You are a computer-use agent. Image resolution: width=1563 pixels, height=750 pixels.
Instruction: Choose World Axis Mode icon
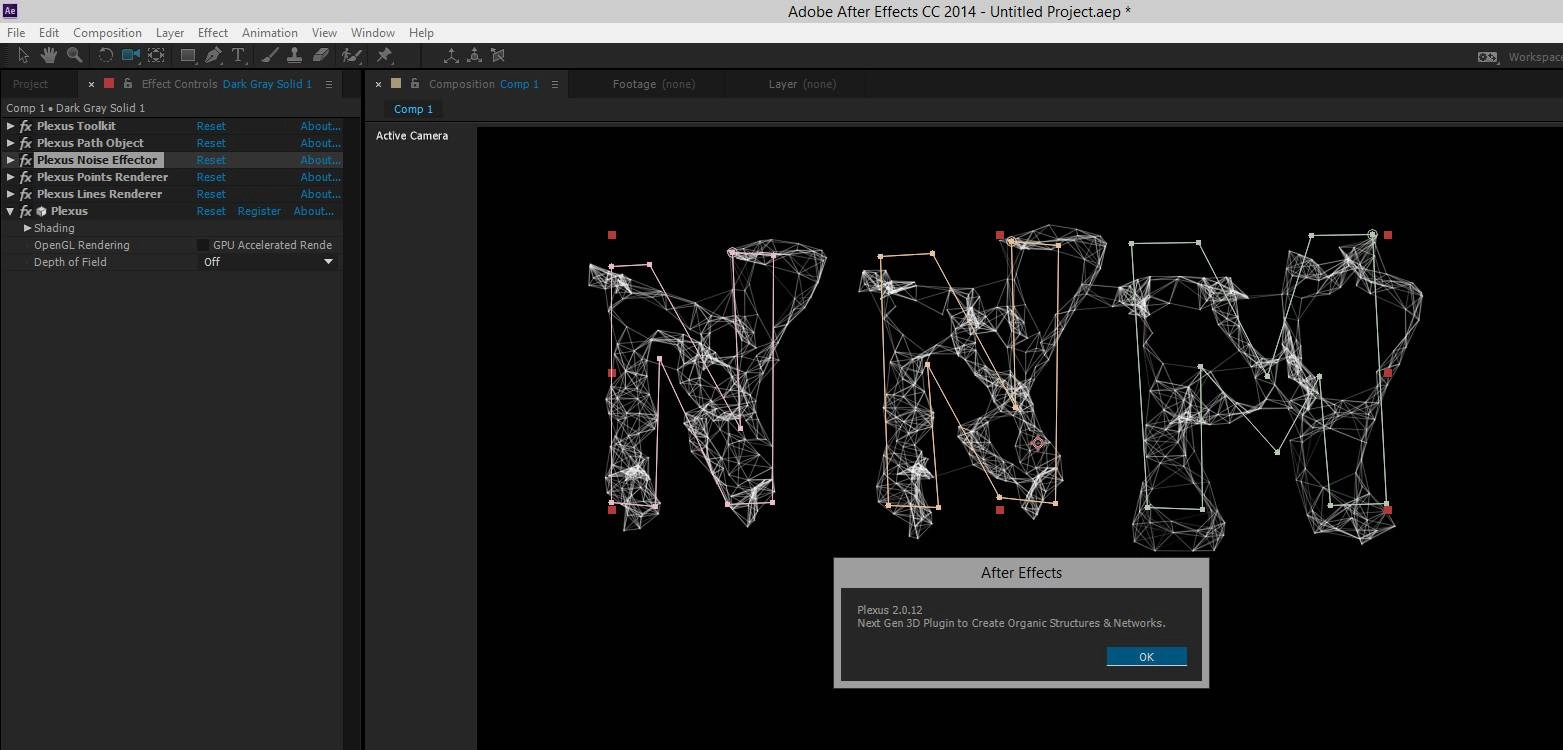[x=474, y=55]
